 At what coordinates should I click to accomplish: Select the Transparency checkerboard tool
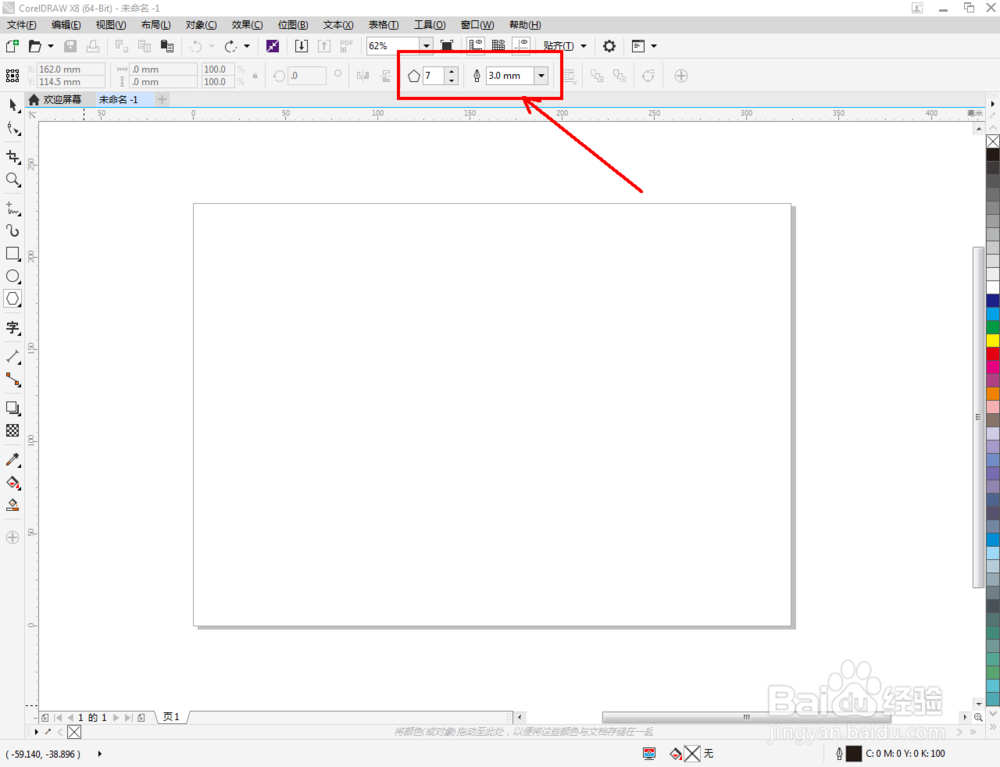[x=13, y=431]
